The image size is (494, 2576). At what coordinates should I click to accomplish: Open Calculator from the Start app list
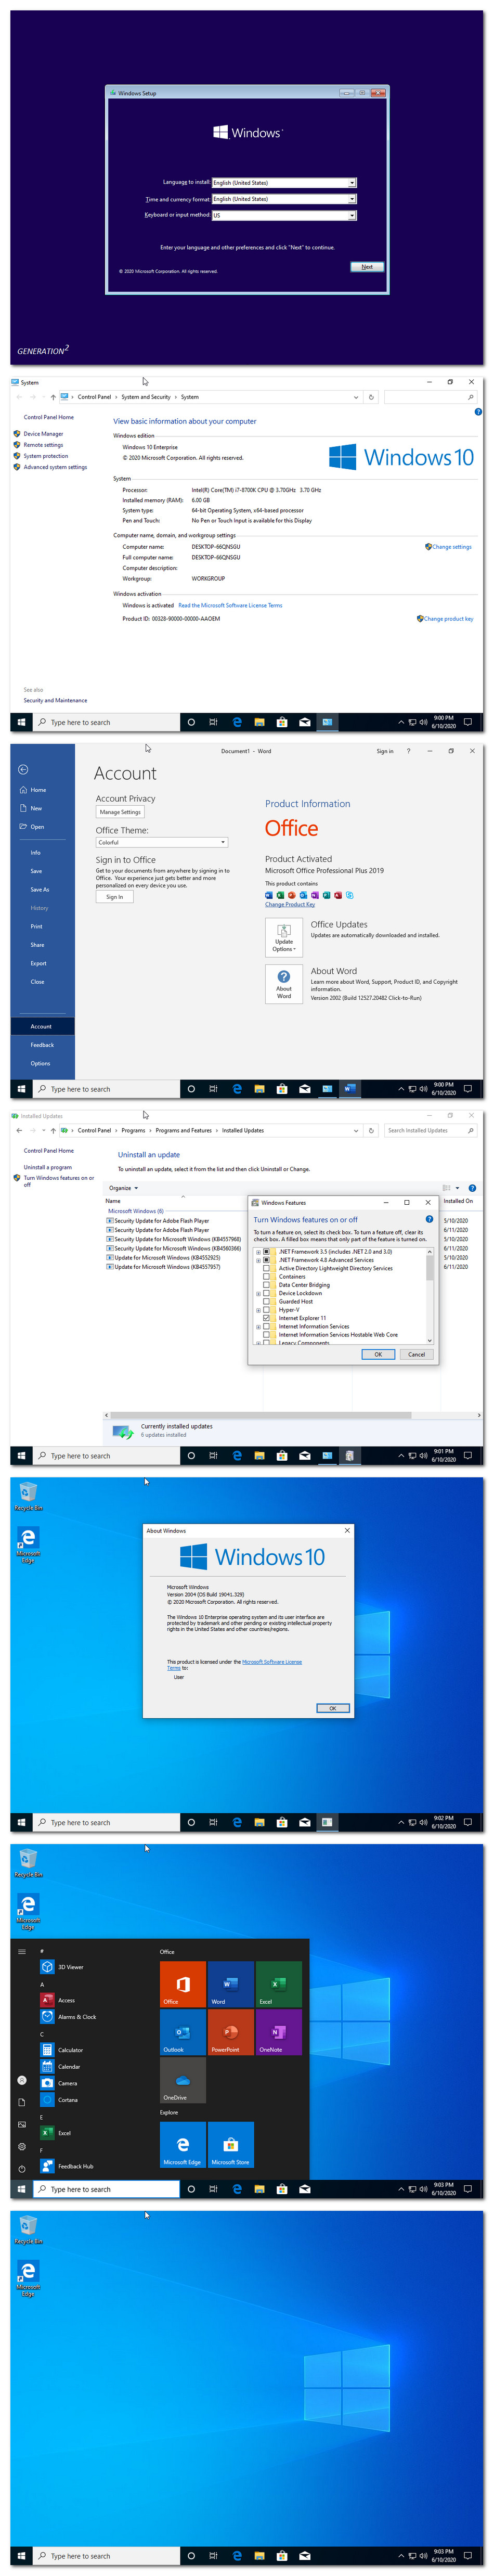(x=62, y=2050)
